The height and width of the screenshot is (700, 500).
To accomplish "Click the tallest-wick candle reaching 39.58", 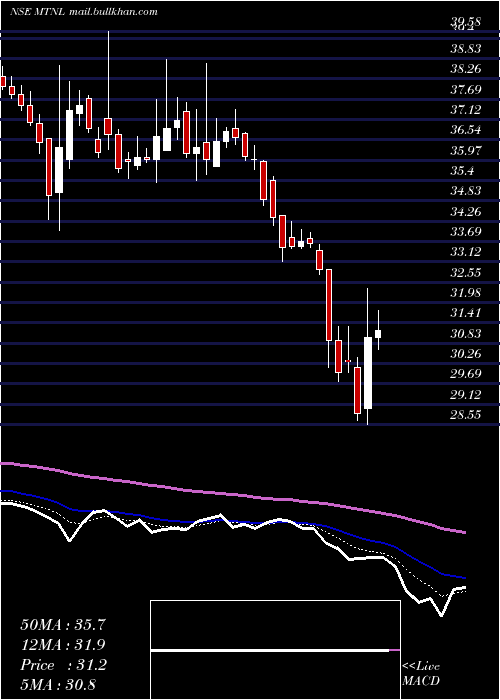I will [x=108, y=126].
